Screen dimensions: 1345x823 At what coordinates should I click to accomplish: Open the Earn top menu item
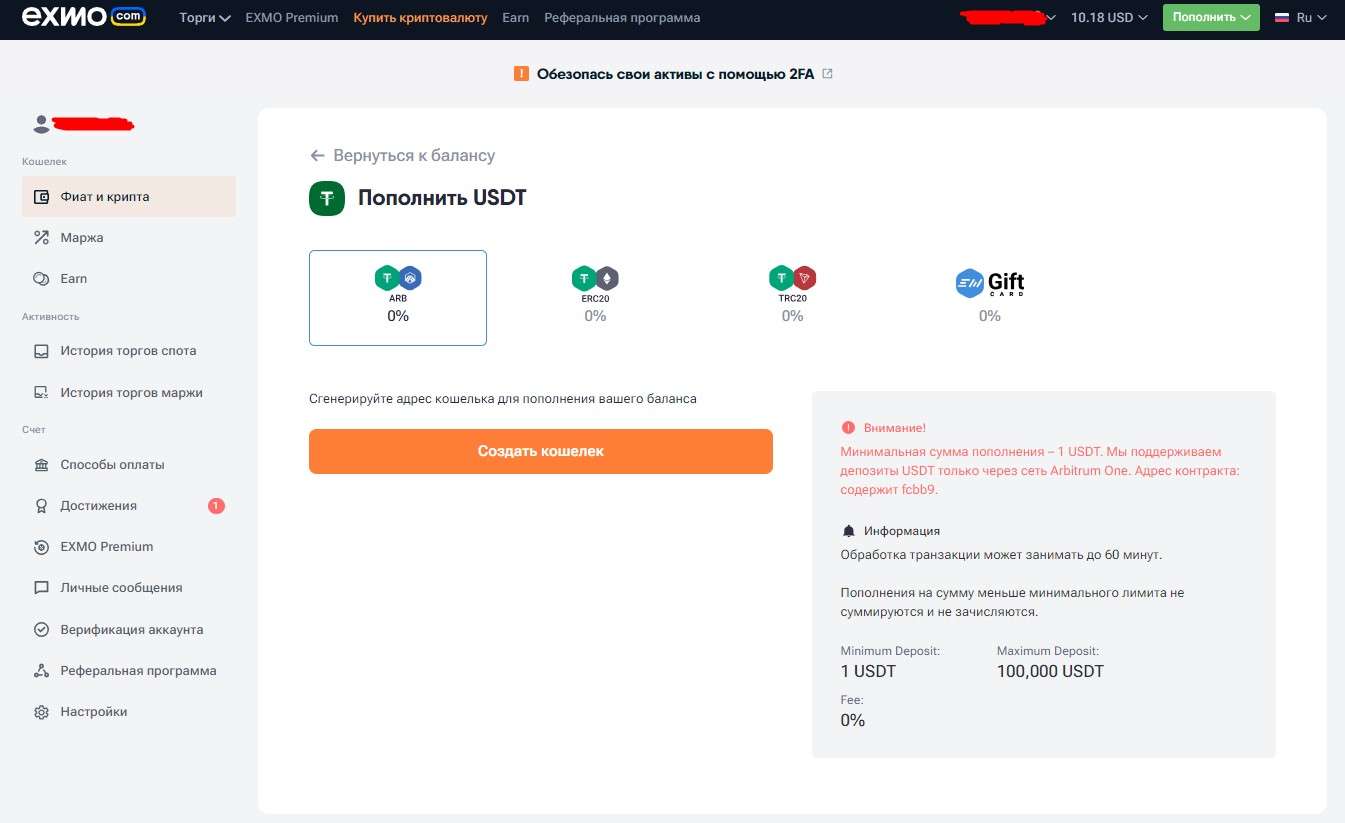(x=516, y=18)
